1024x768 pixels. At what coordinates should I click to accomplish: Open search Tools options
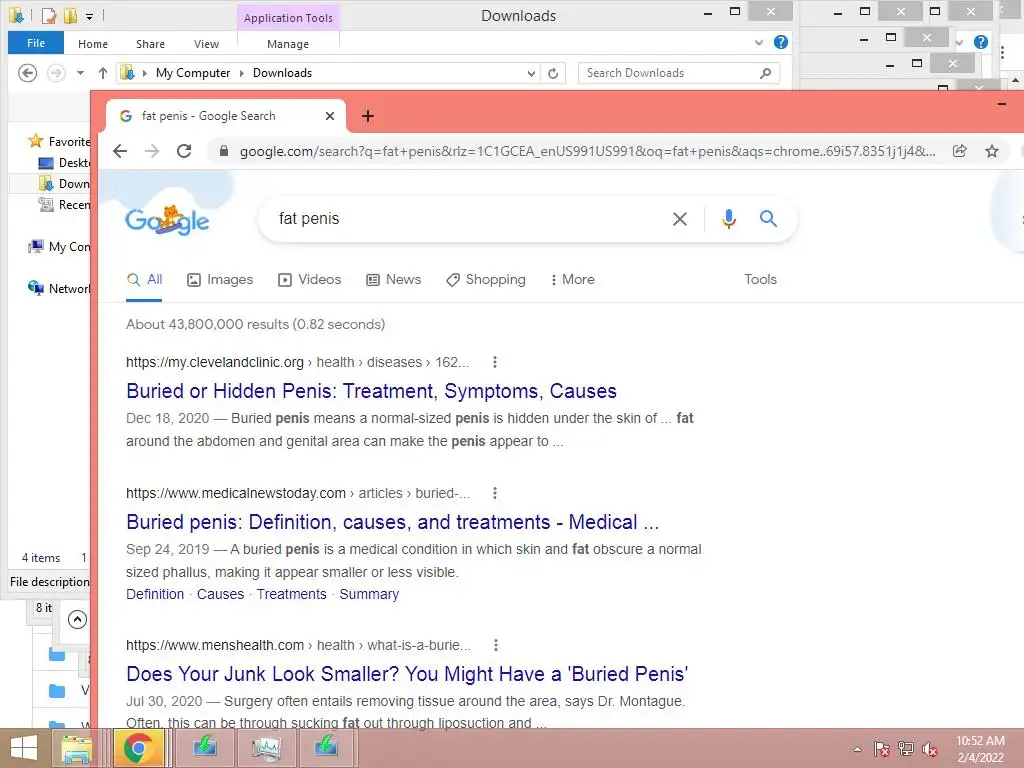[x=761, y=280]
